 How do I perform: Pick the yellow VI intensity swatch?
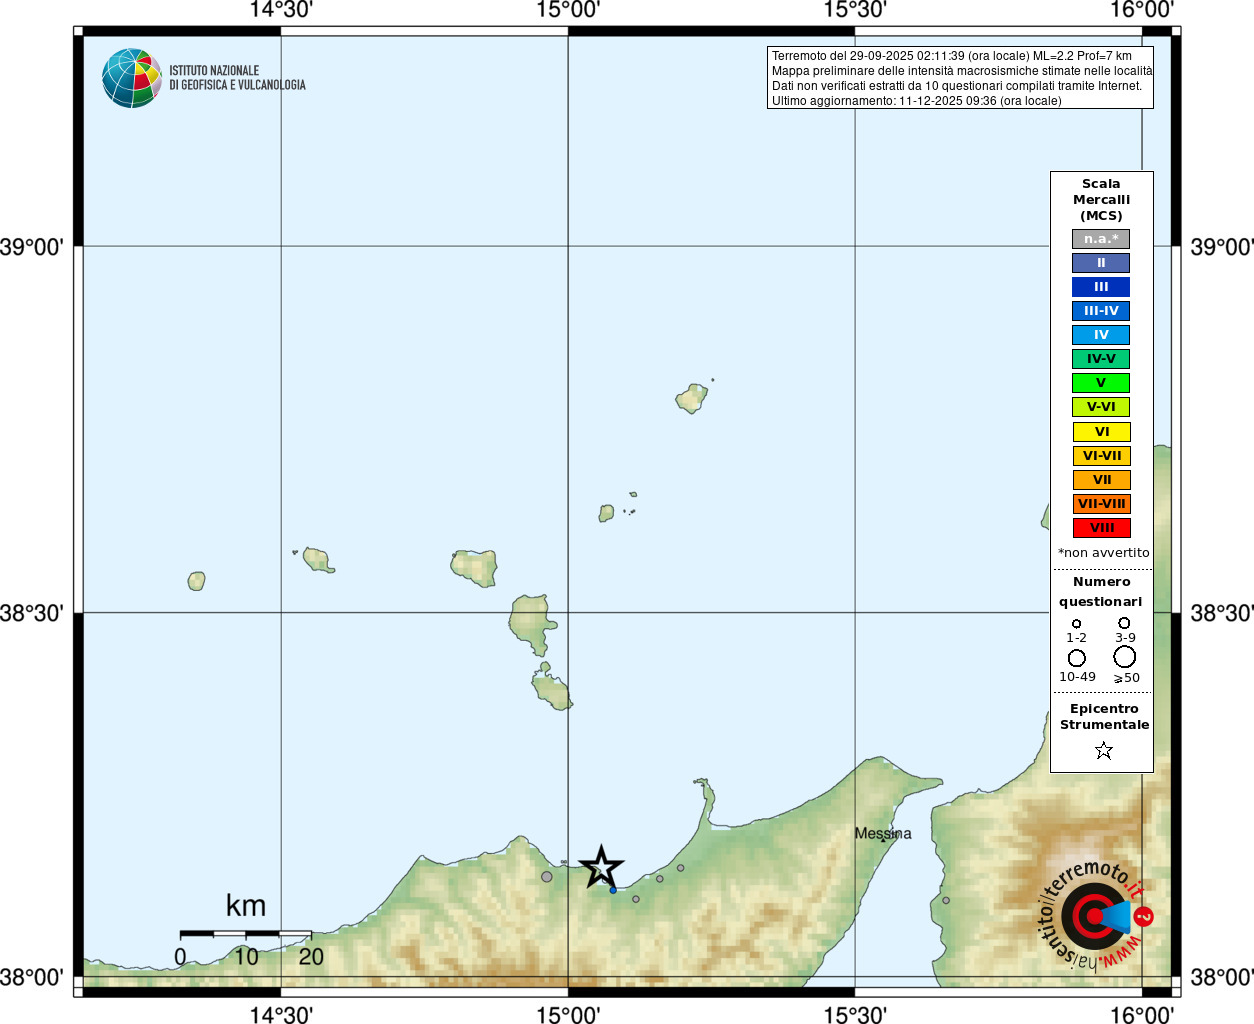tap(1101, 432)
